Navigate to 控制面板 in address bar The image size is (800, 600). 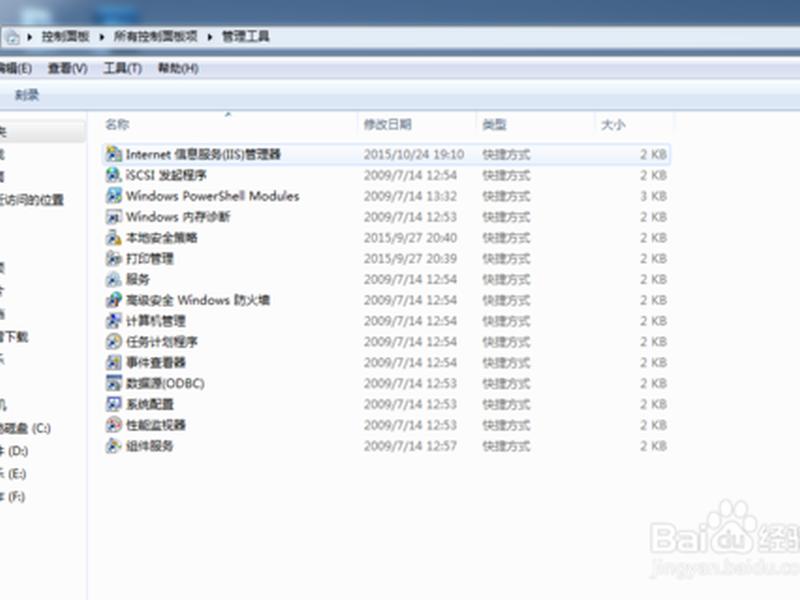[65, 36]
